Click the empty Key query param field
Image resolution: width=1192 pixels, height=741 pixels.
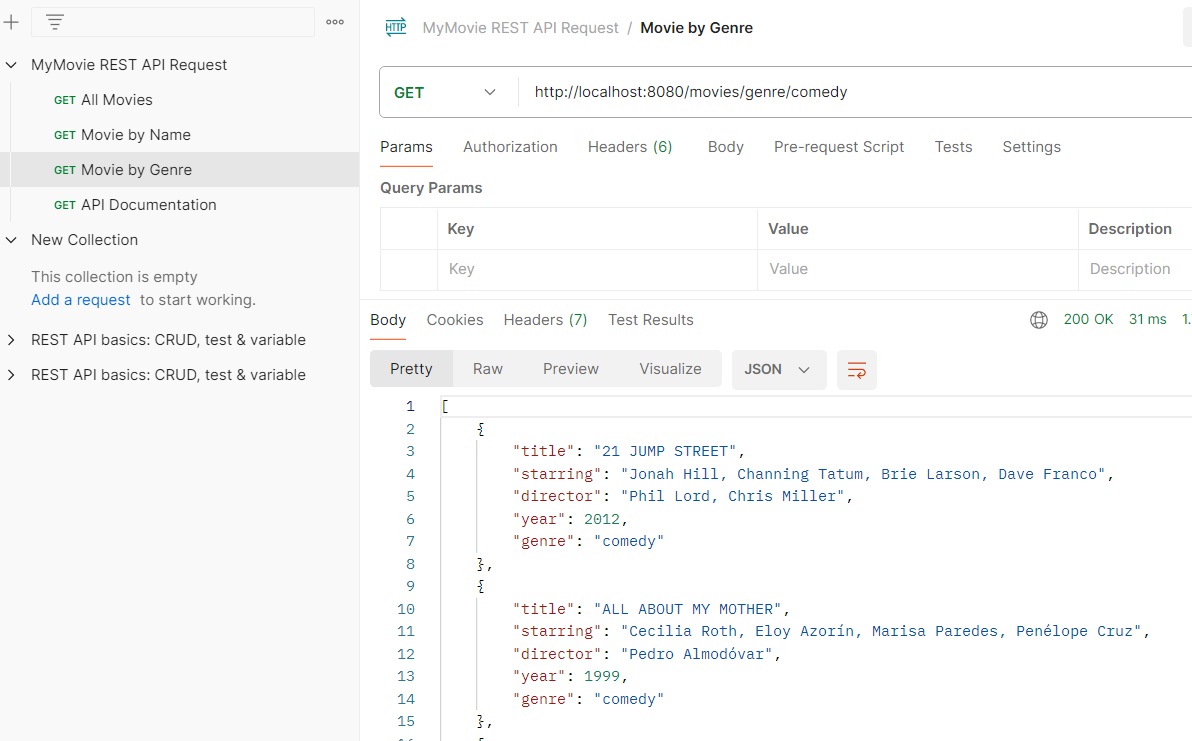coord(597,269)
